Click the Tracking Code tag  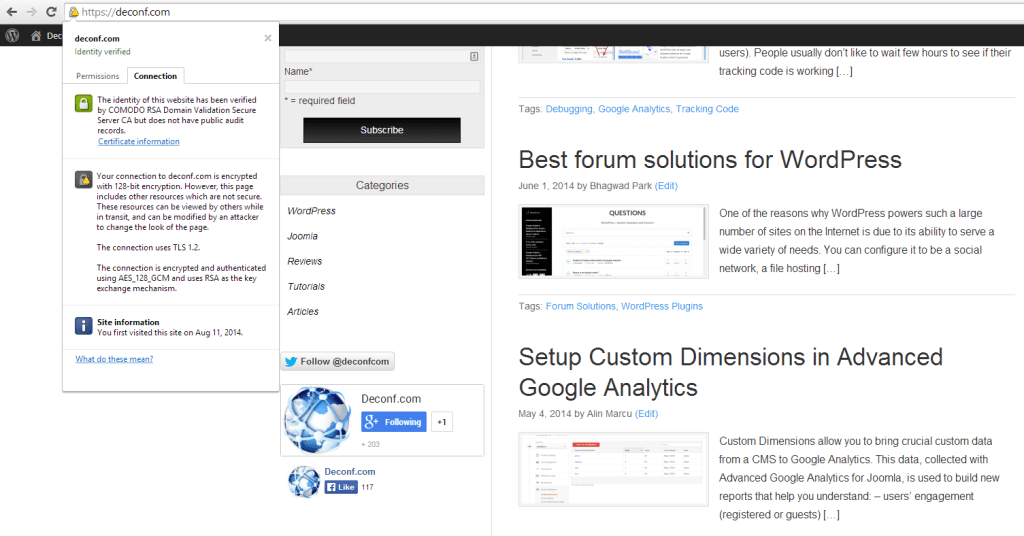point(707,109)
